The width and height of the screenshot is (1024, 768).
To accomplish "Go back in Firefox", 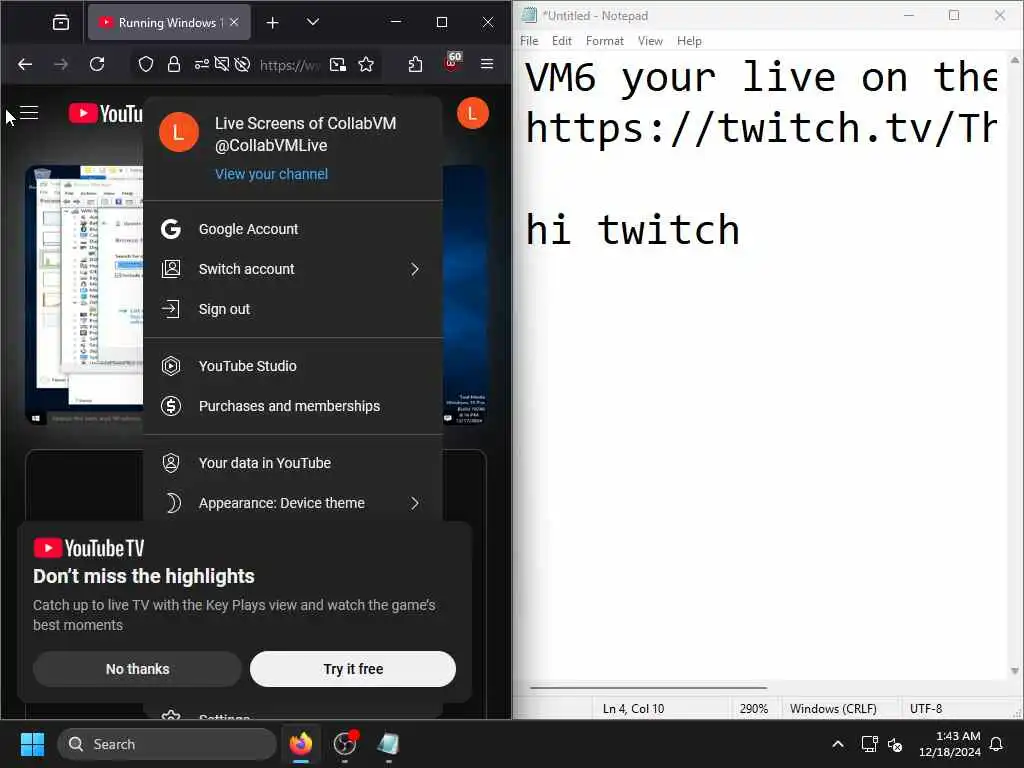I will click(25, 64).
